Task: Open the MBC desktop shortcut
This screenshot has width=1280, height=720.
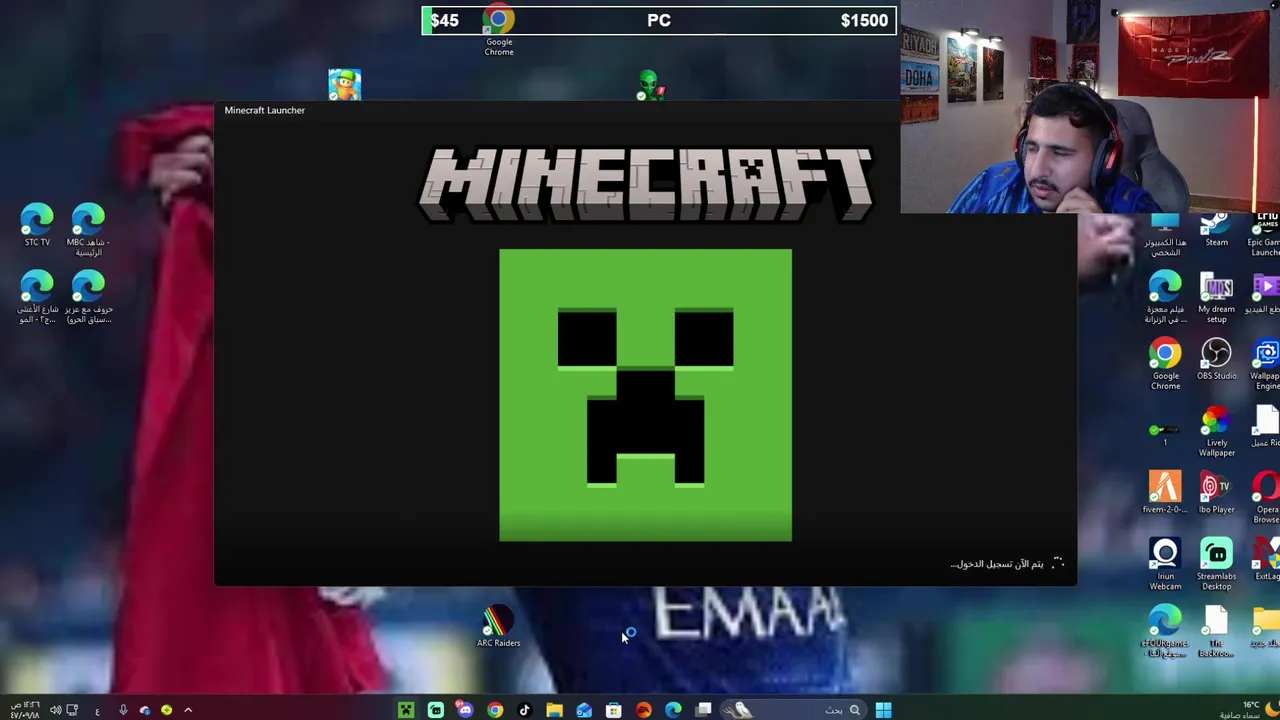Action: tap(88, 229)
